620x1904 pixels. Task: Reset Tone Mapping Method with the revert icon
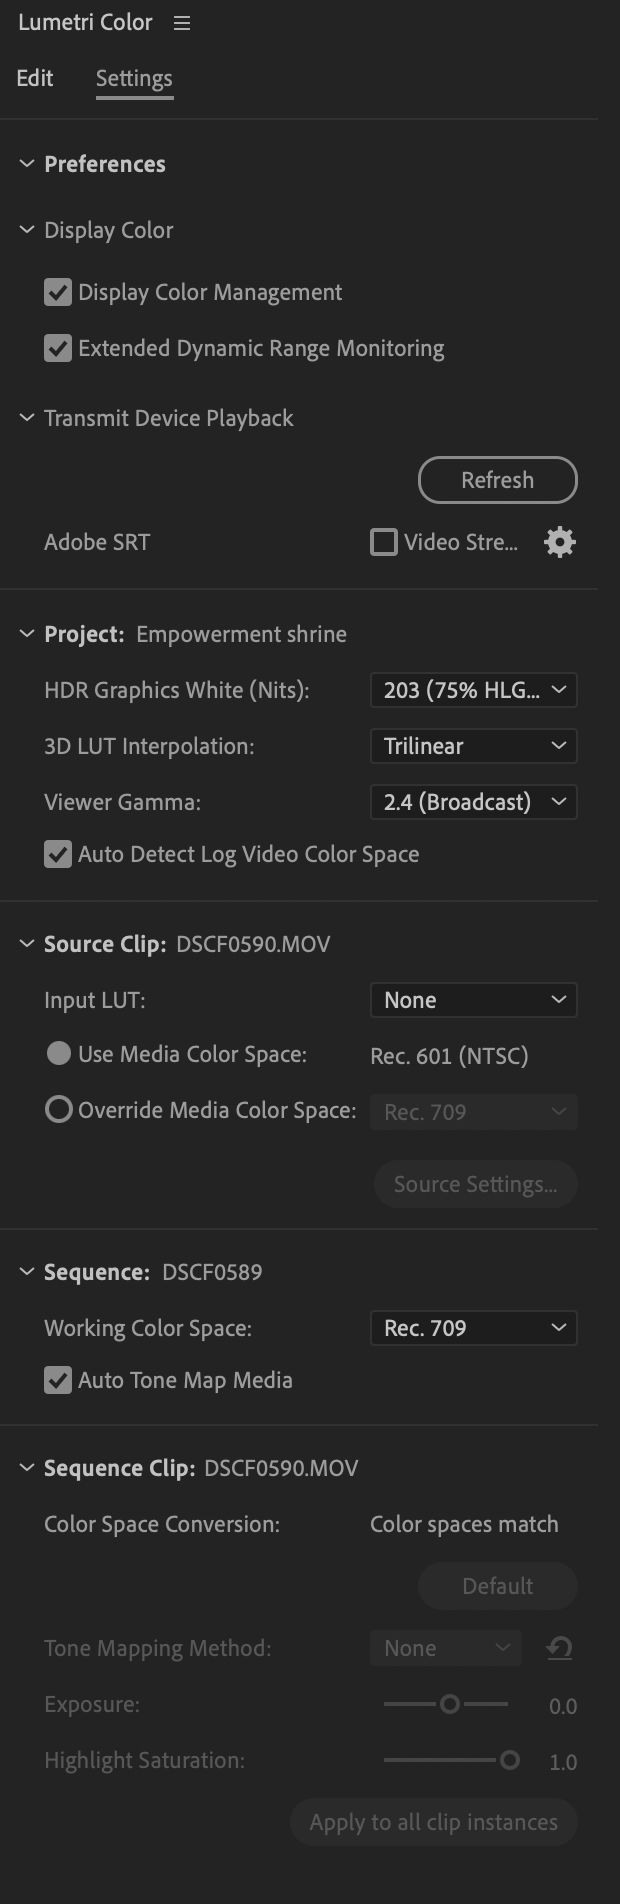pos(559,1647)
